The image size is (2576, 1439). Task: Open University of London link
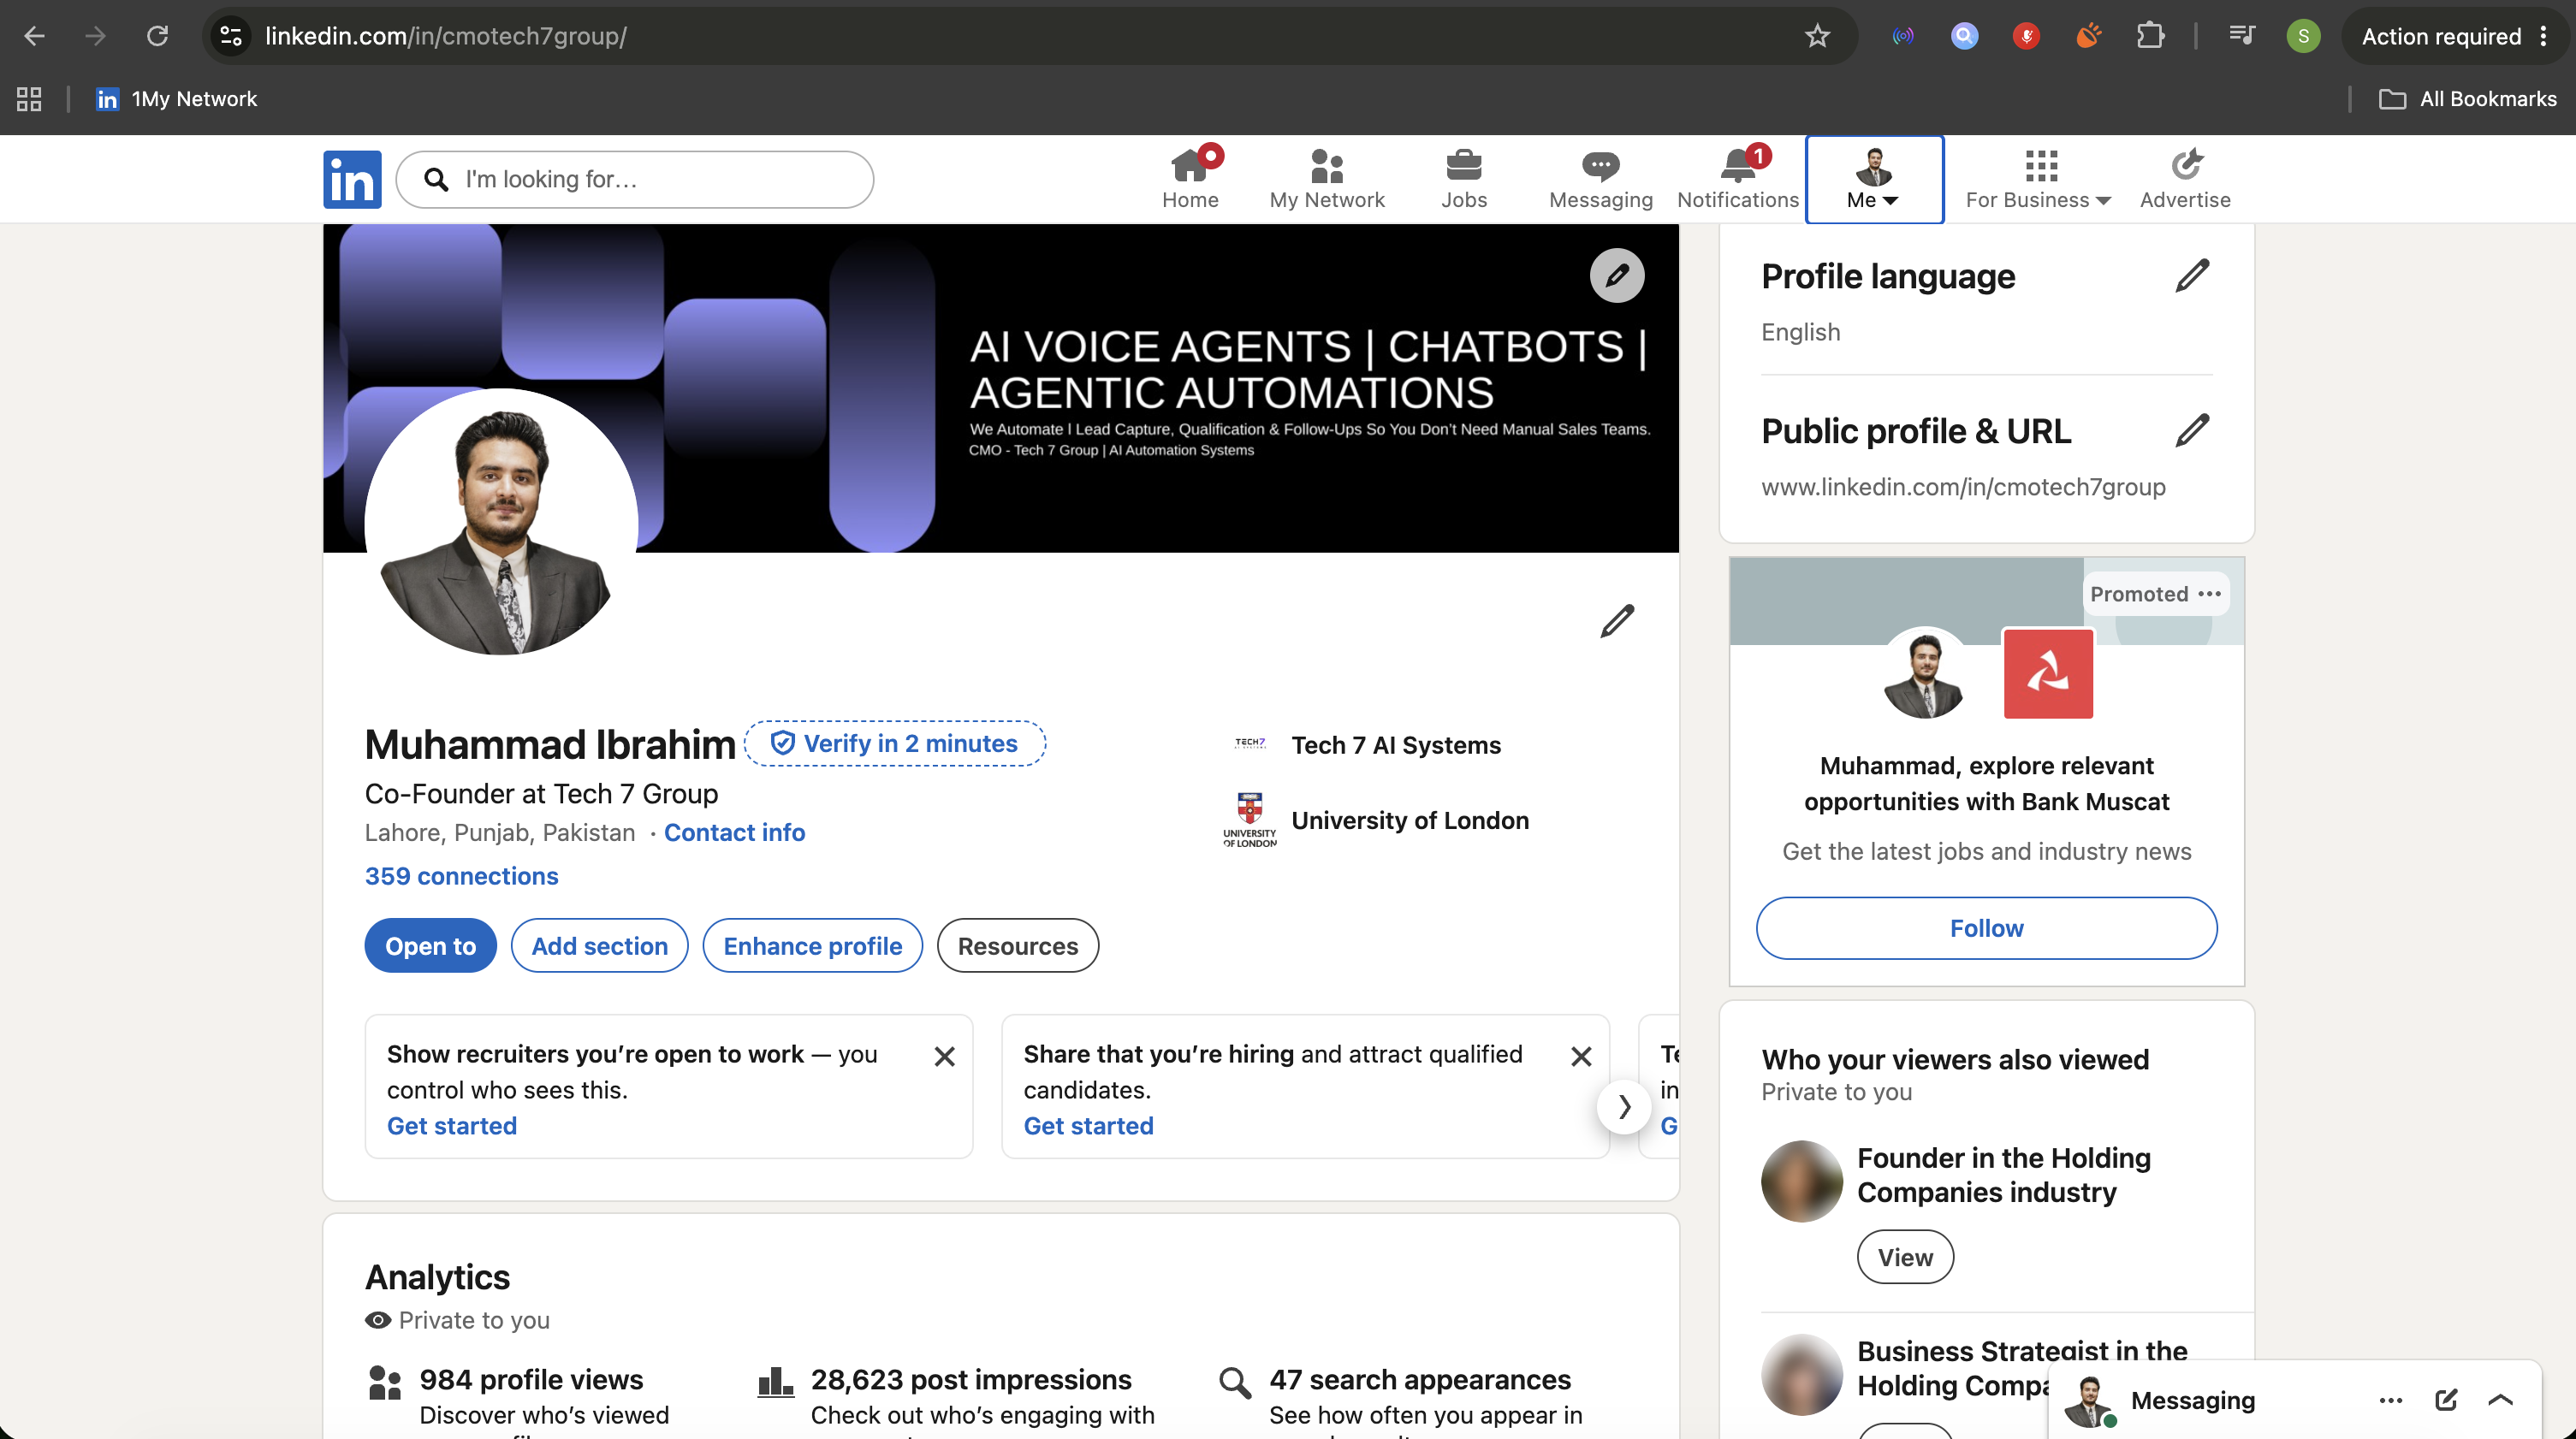click(1410, 820)
